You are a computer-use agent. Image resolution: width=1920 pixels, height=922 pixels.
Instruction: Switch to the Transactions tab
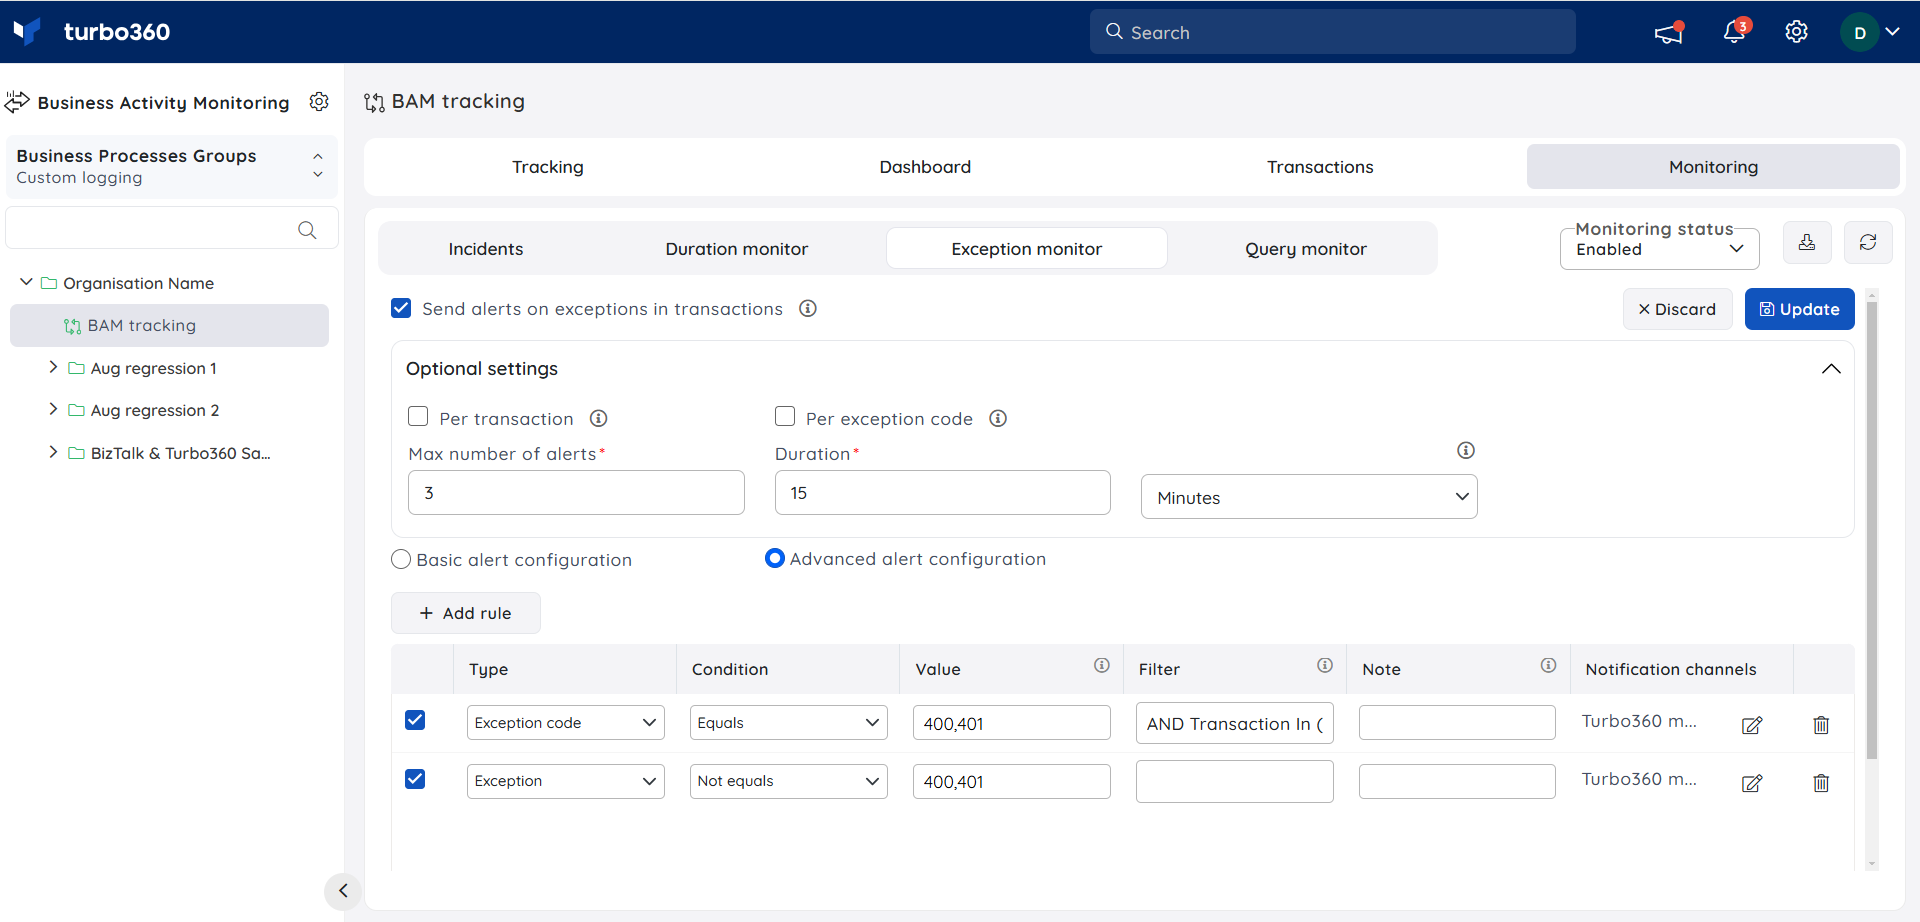point(1320,167)
